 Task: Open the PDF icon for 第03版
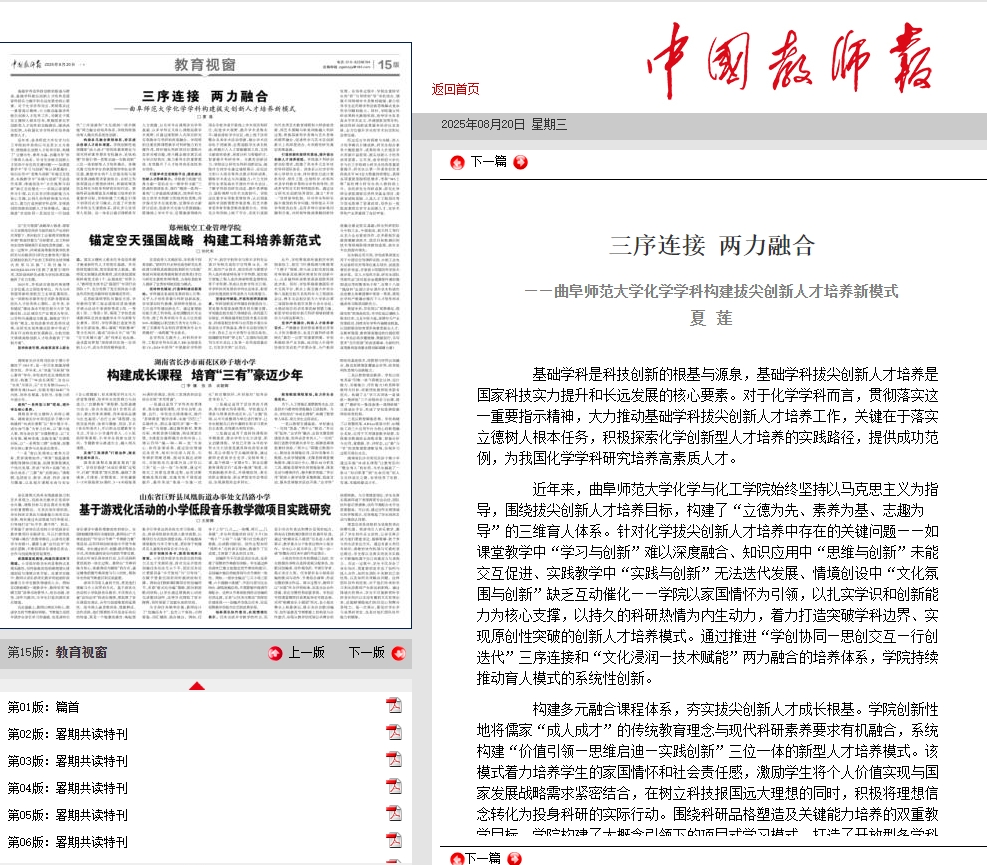pos(394,761)
